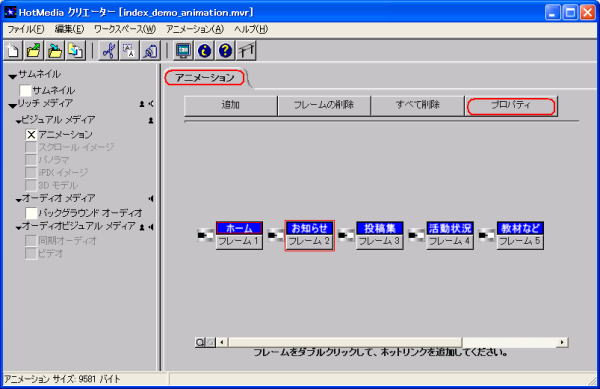The image size is (600, 389).
Task: Collapse the リッチ メディア section
Action: tap(13, 106)
